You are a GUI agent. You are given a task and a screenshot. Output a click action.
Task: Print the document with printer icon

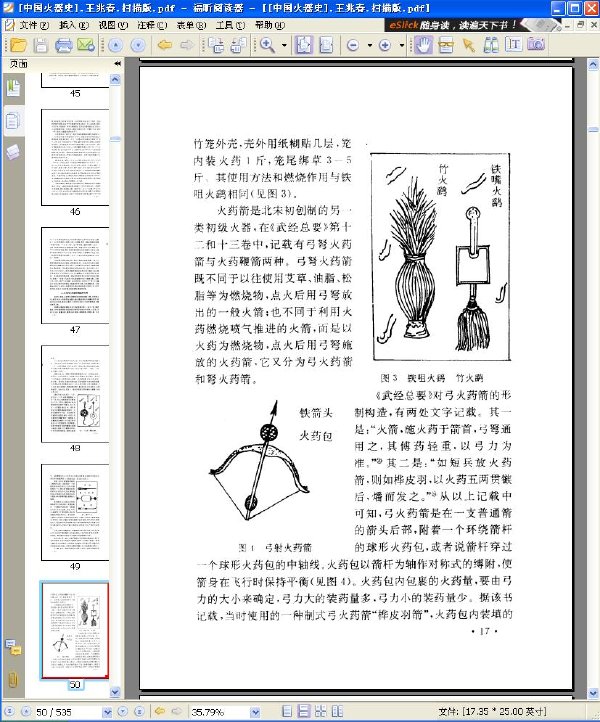(63, 45)
